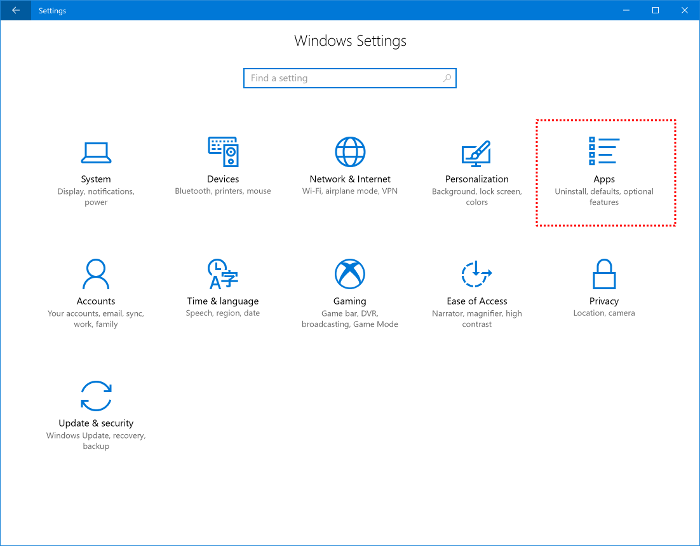Open the Update & security arrows icon
This screenshot has height=546, width=700.
point(96,396)
